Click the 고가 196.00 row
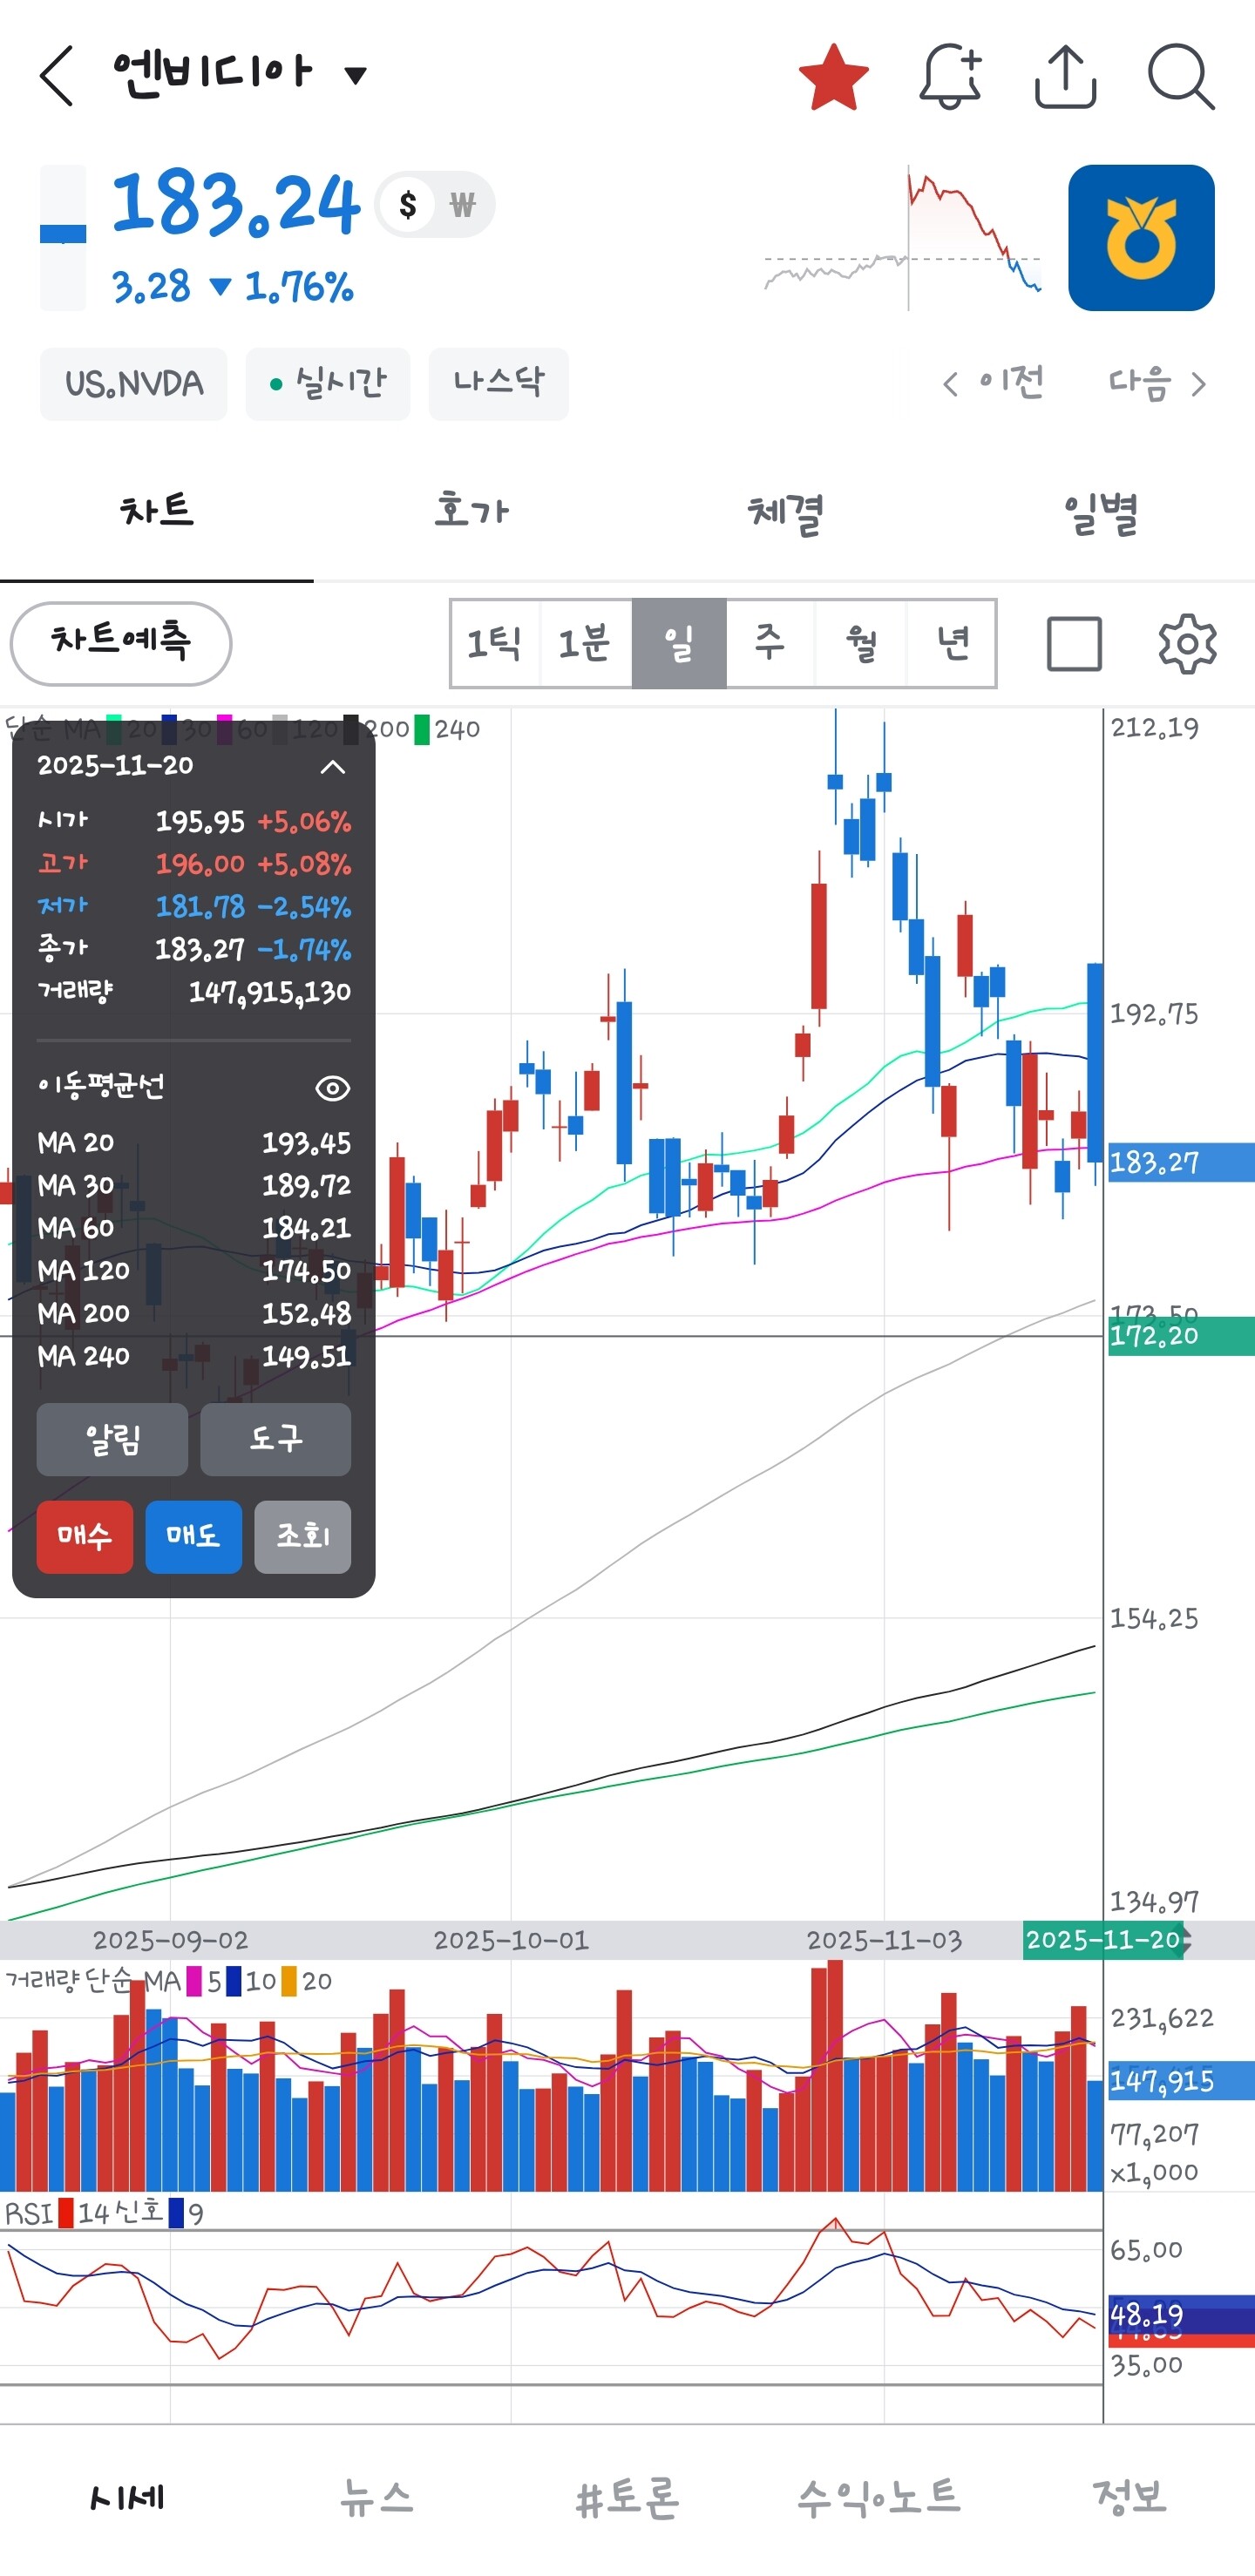Image resolution: width=1255 pixels, height=2576 pixels. [x=194, y=864]
